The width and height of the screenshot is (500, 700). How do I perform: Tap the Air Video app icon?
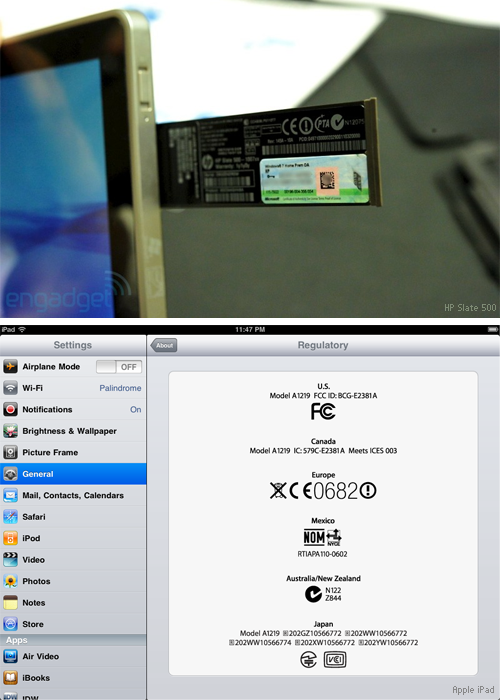point(10,656)
